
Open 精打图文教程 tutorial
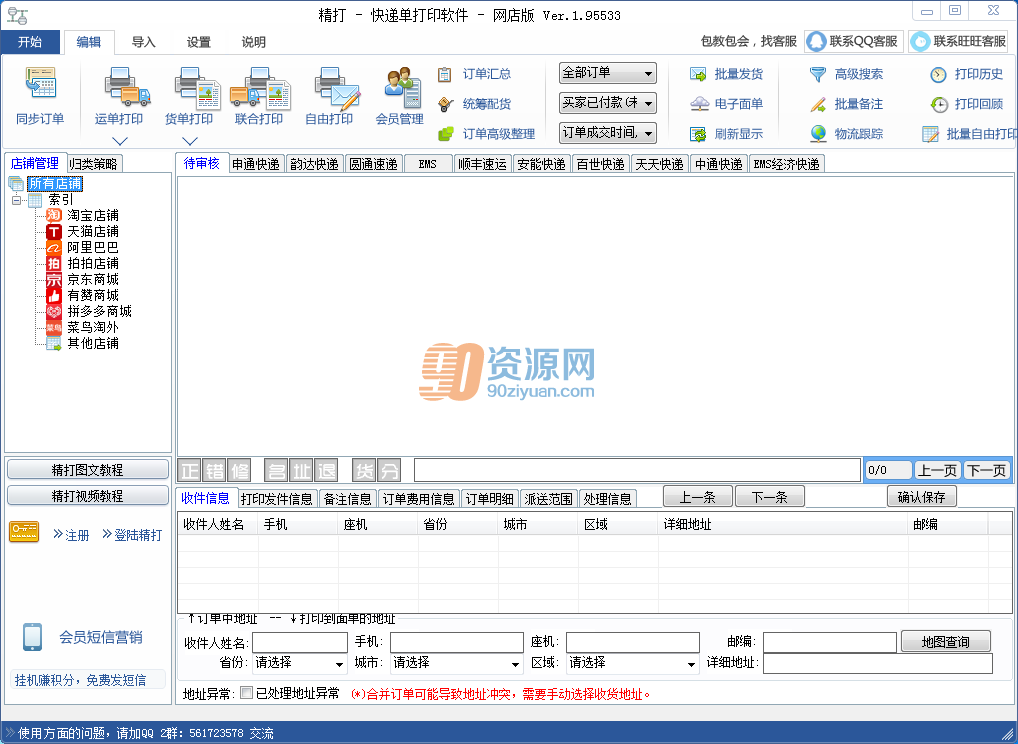point(88,469)
